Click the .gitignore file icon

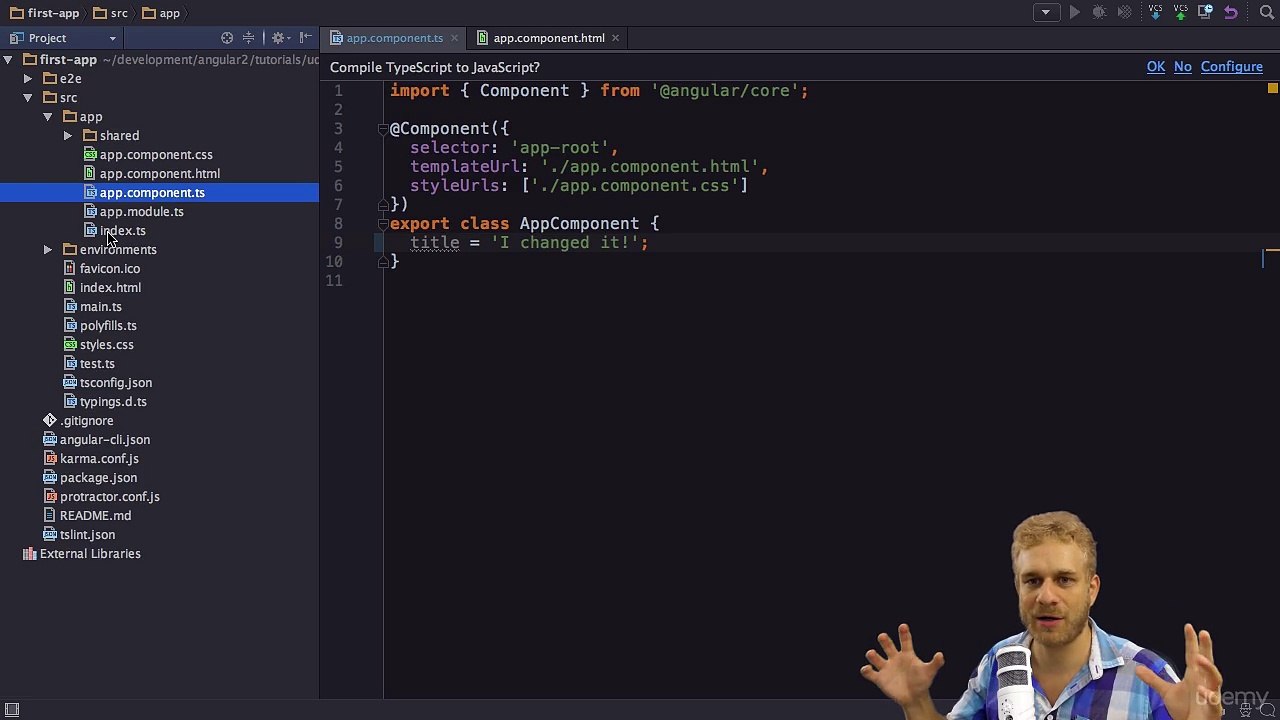pyautogui.click(x=50, y=420)
